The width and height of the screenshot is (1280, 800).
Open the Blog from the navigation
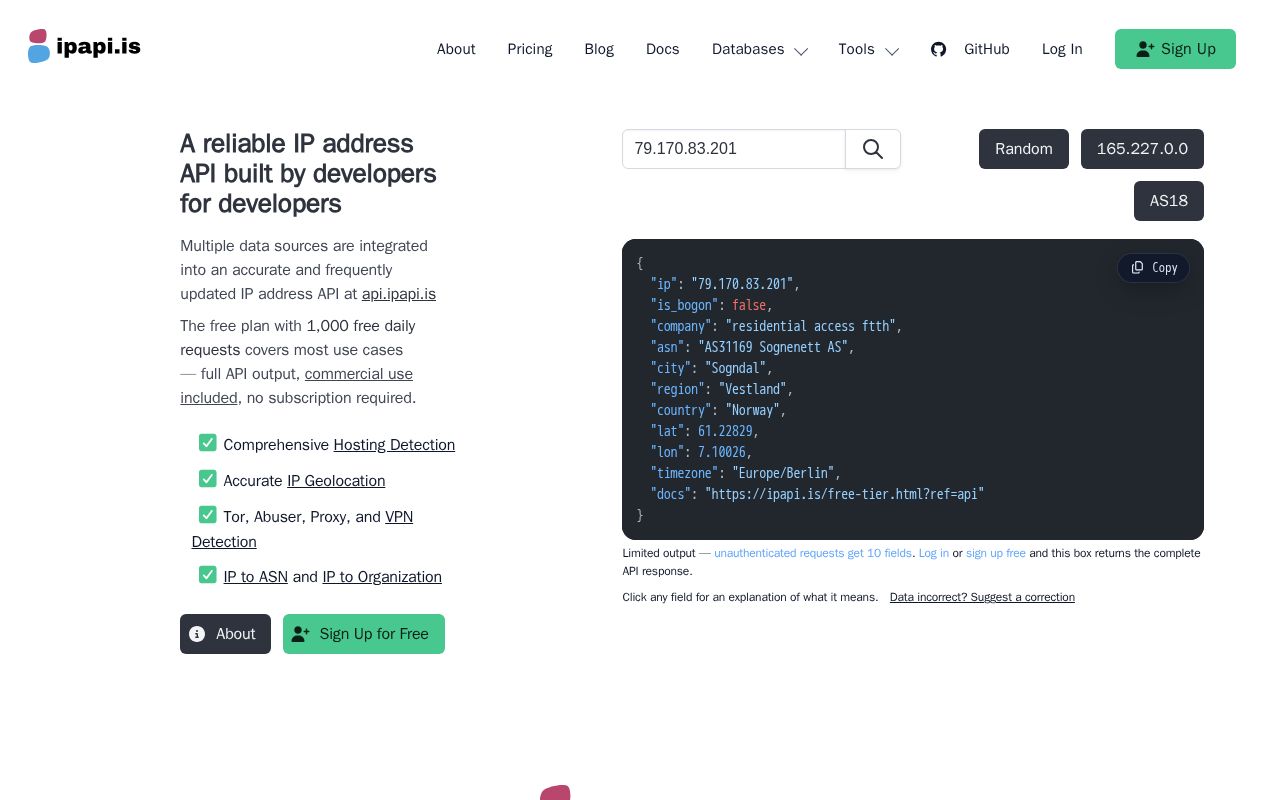599,49
